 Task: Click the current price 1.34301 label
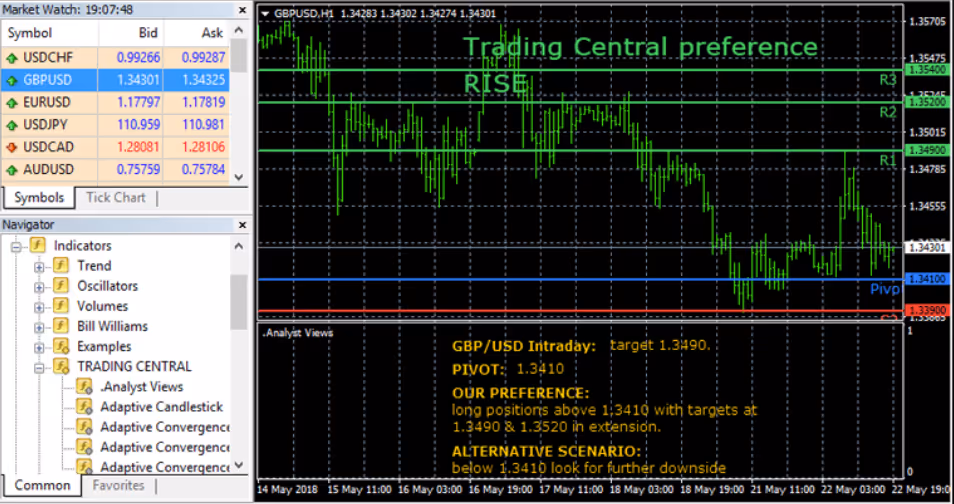(928, 248)
